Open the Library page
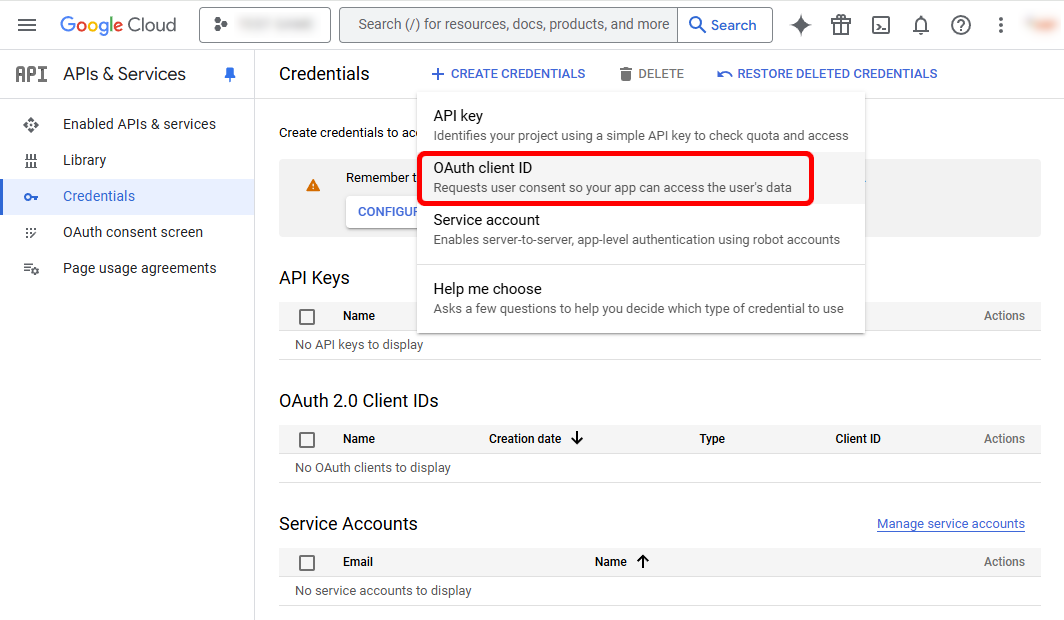 [x=129, y=160]
